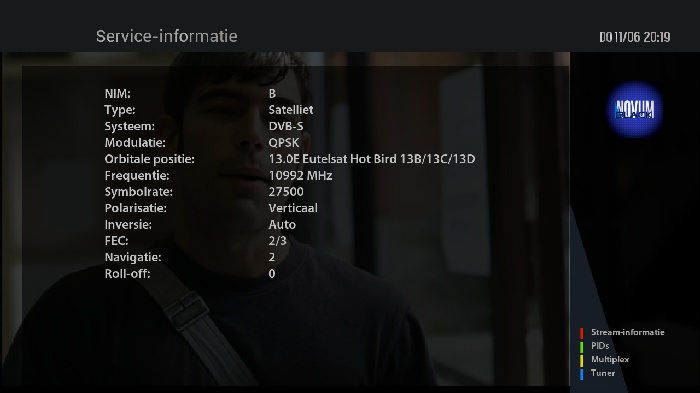700x393 pixels.
Task: Select the Orbitale positie Eutelsat entry
Action: 372,159
